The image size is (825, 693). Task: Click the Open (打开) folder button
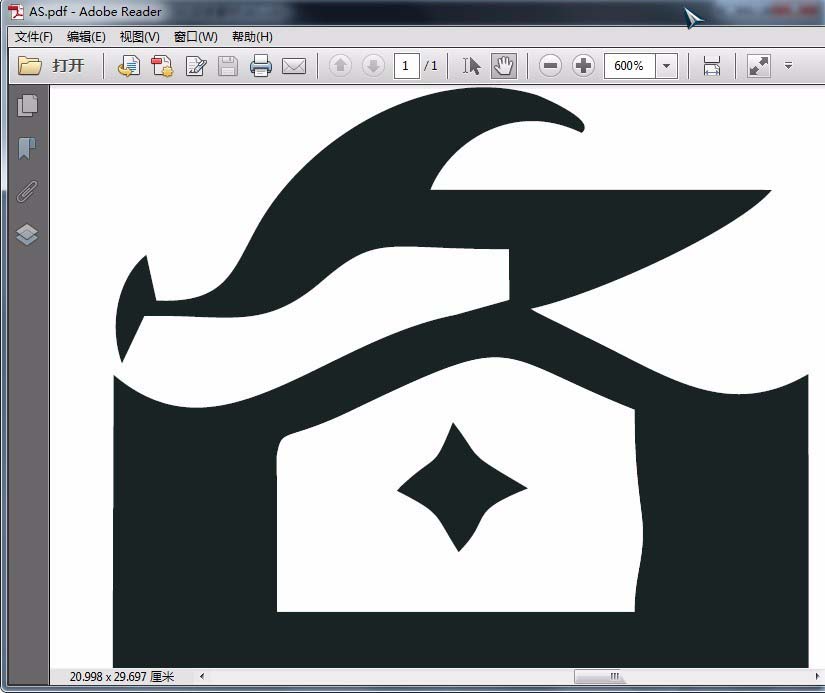[51, 66]
